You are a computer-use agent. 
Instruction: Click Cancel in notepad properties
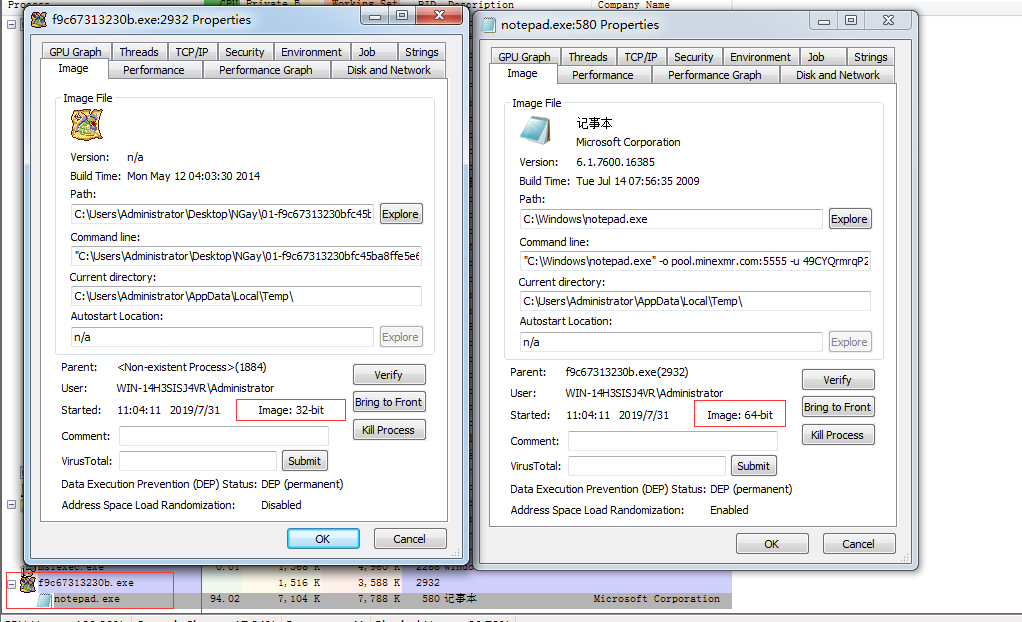pos(859,544)
